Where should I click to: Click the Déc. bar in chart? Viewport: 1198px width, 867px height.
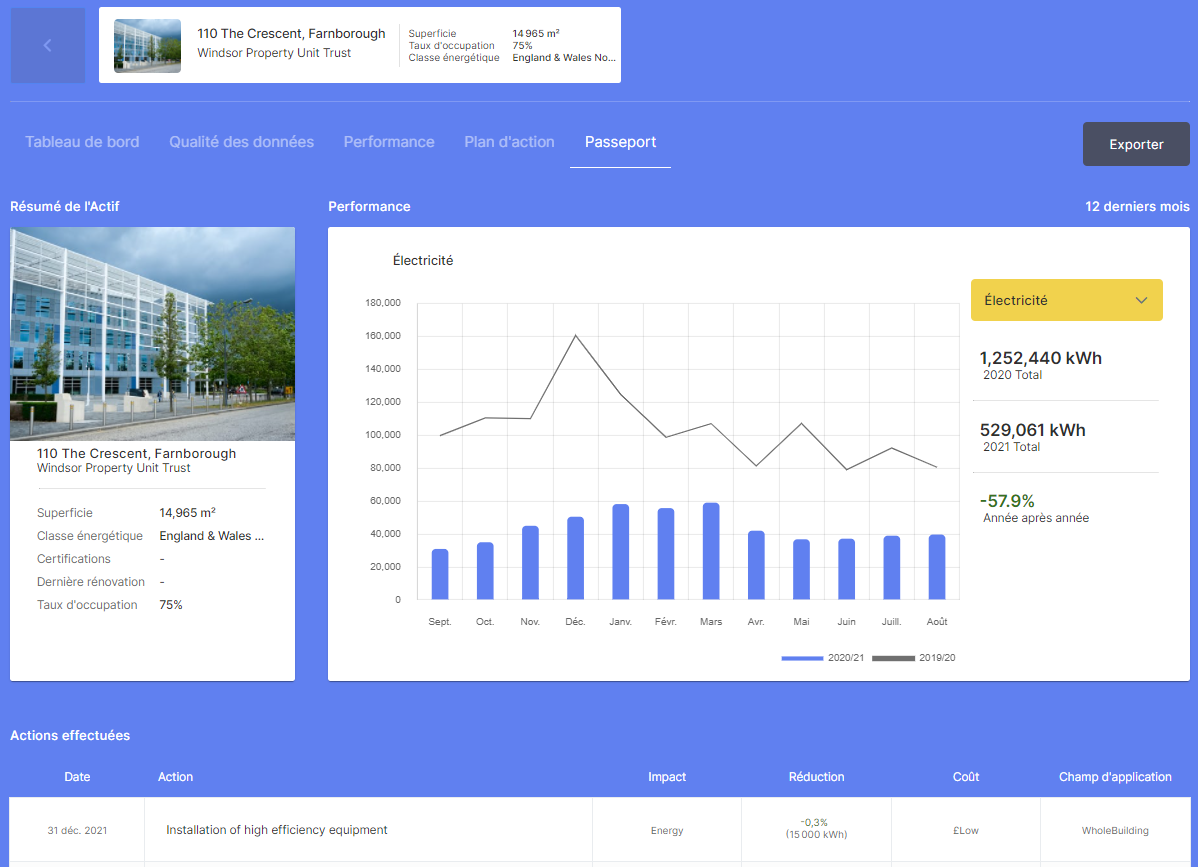click(575, 558)
